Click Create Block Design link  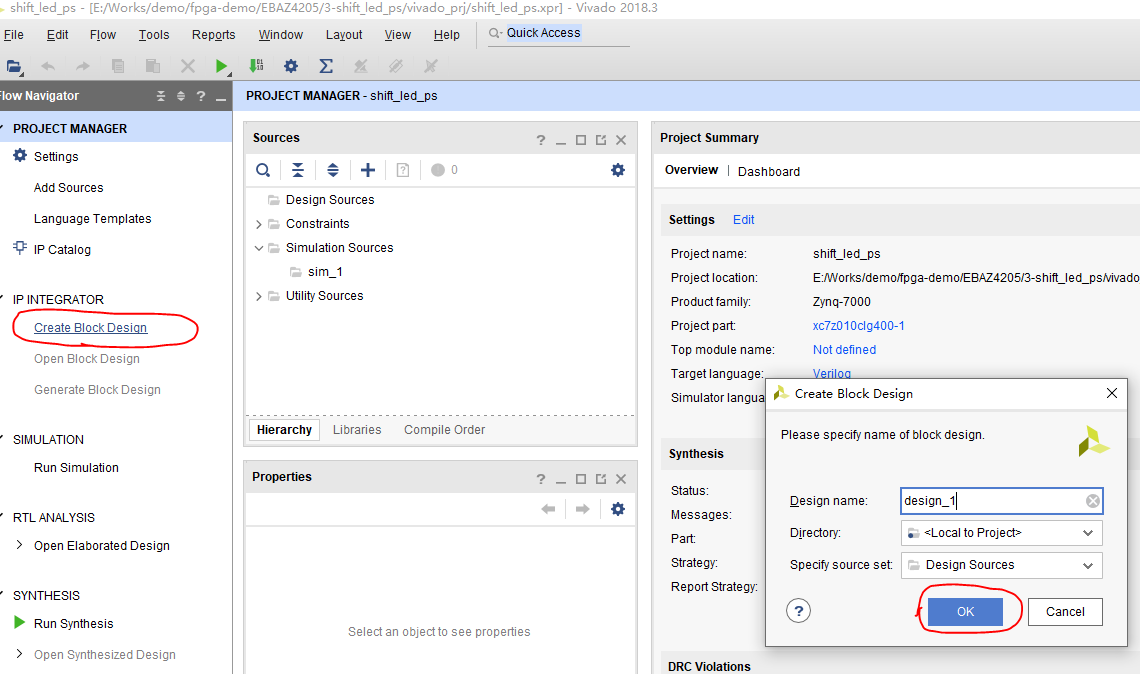[x=90, y=328]
